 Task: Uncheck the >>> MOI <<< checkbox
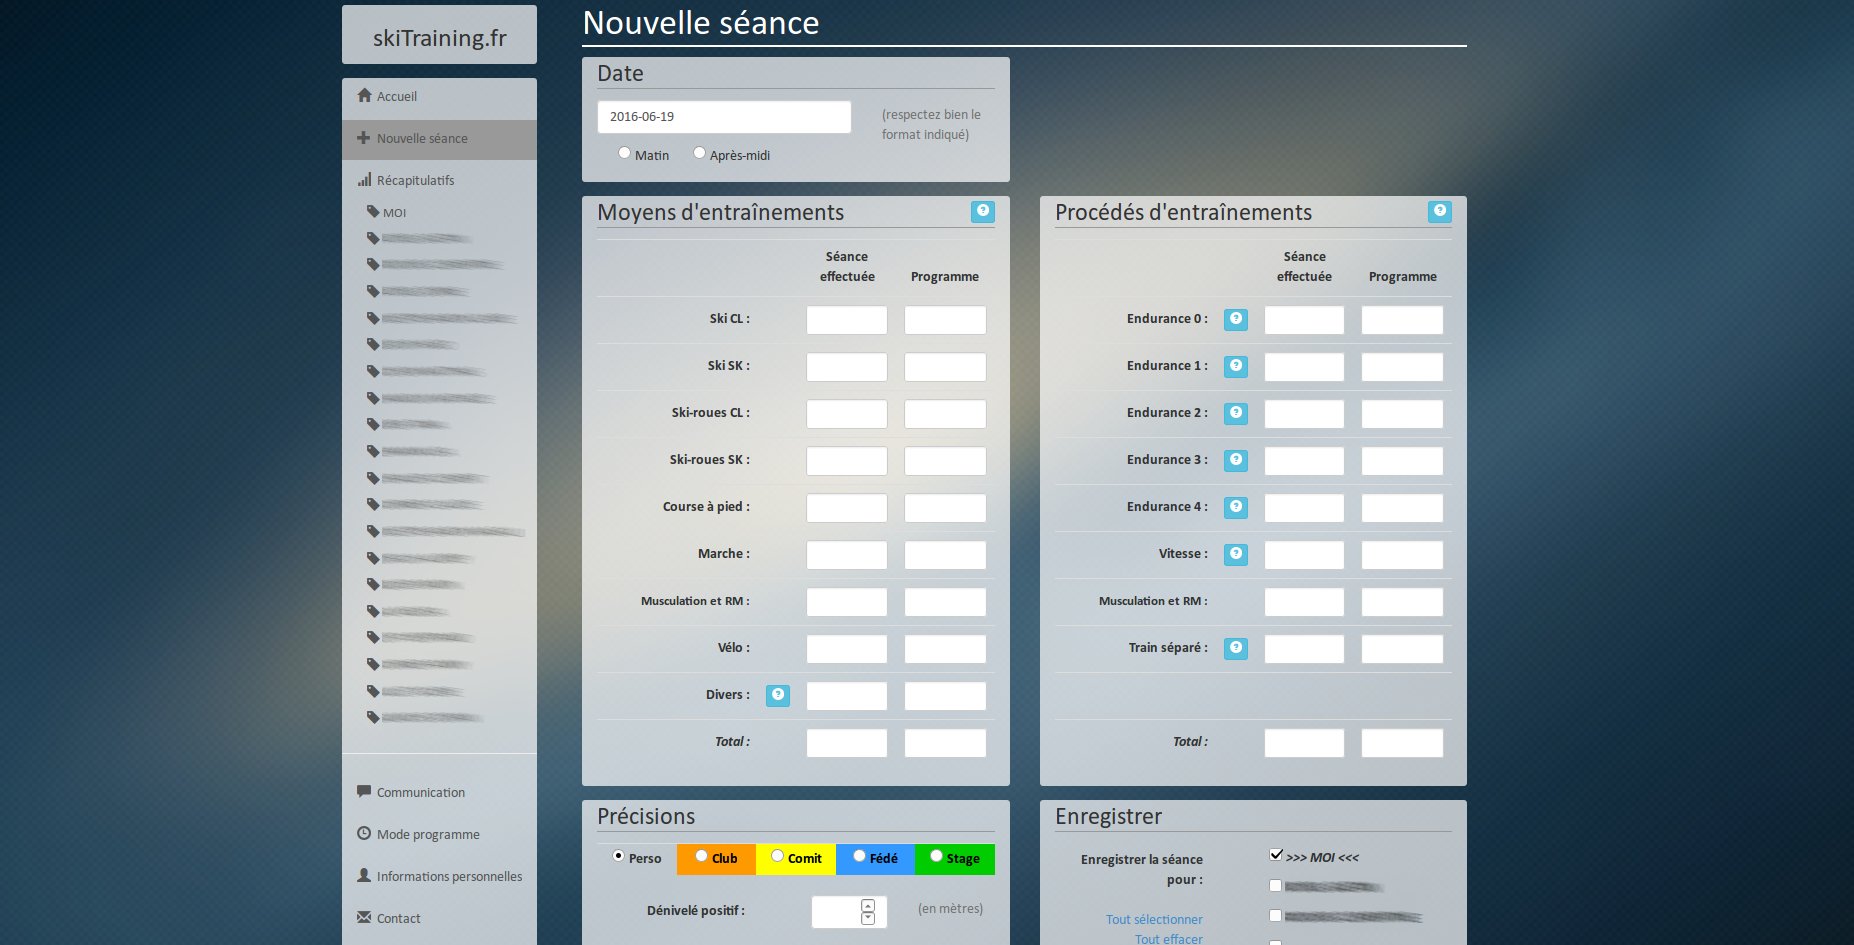tap(1275, 855)
